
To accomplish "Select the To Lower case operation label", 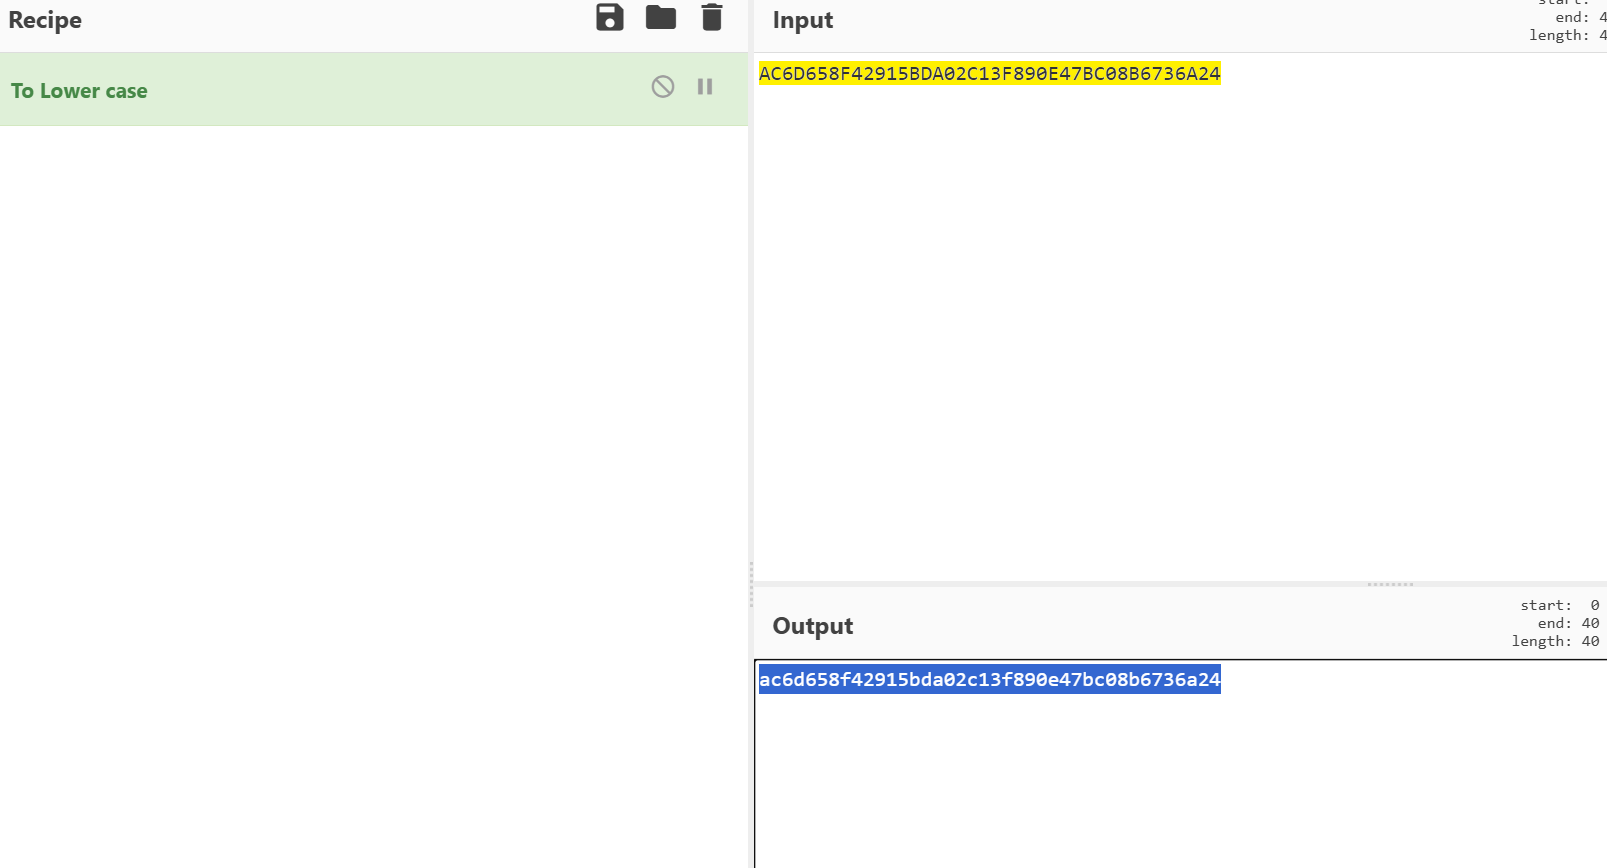I will [79, 91].
